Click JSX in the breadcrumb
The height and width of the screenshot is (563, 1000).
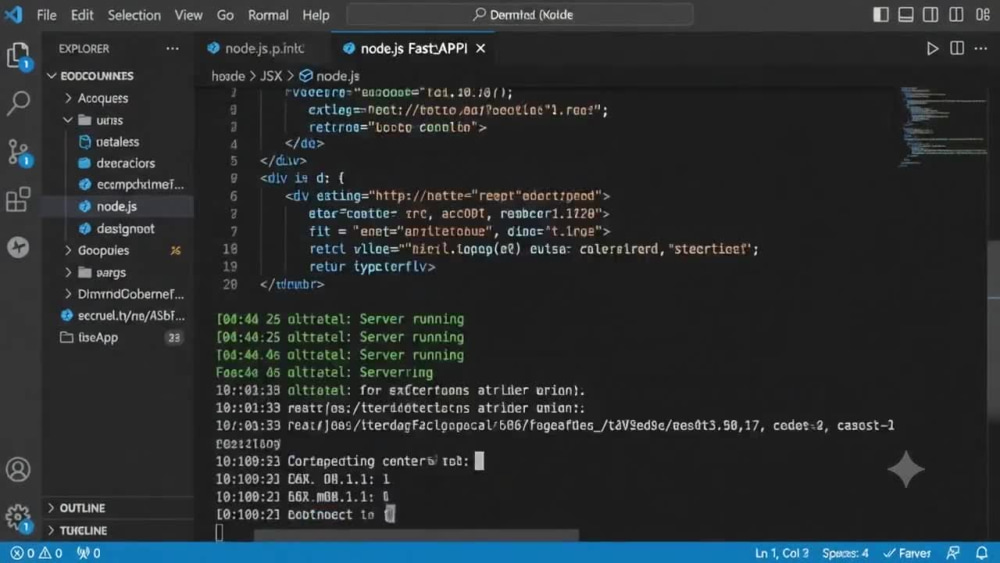click(271, 76)
